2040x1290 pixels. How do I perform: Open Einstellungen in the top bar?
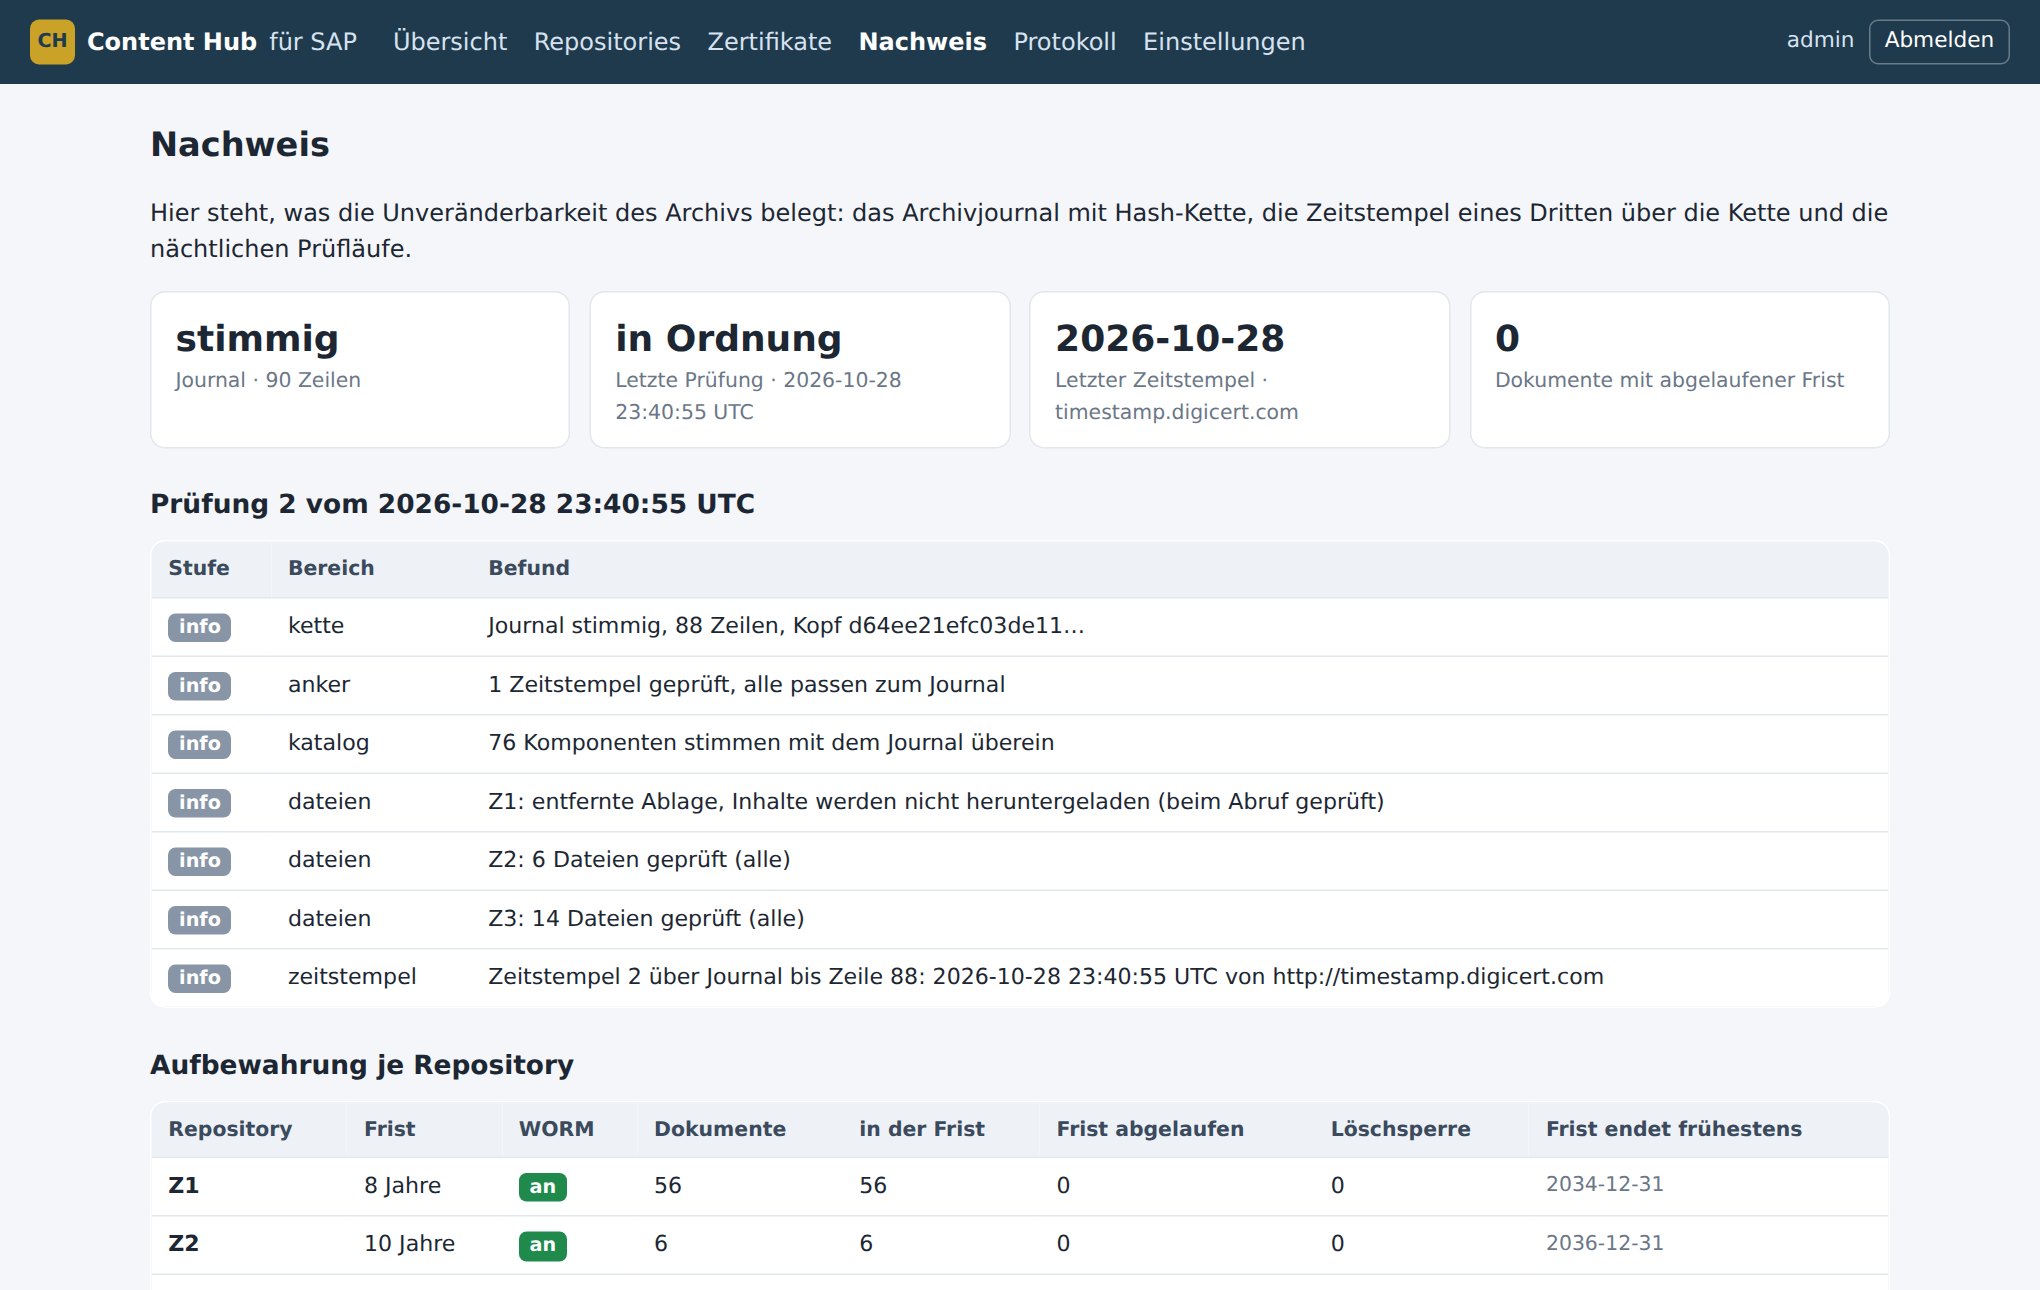1224,41
